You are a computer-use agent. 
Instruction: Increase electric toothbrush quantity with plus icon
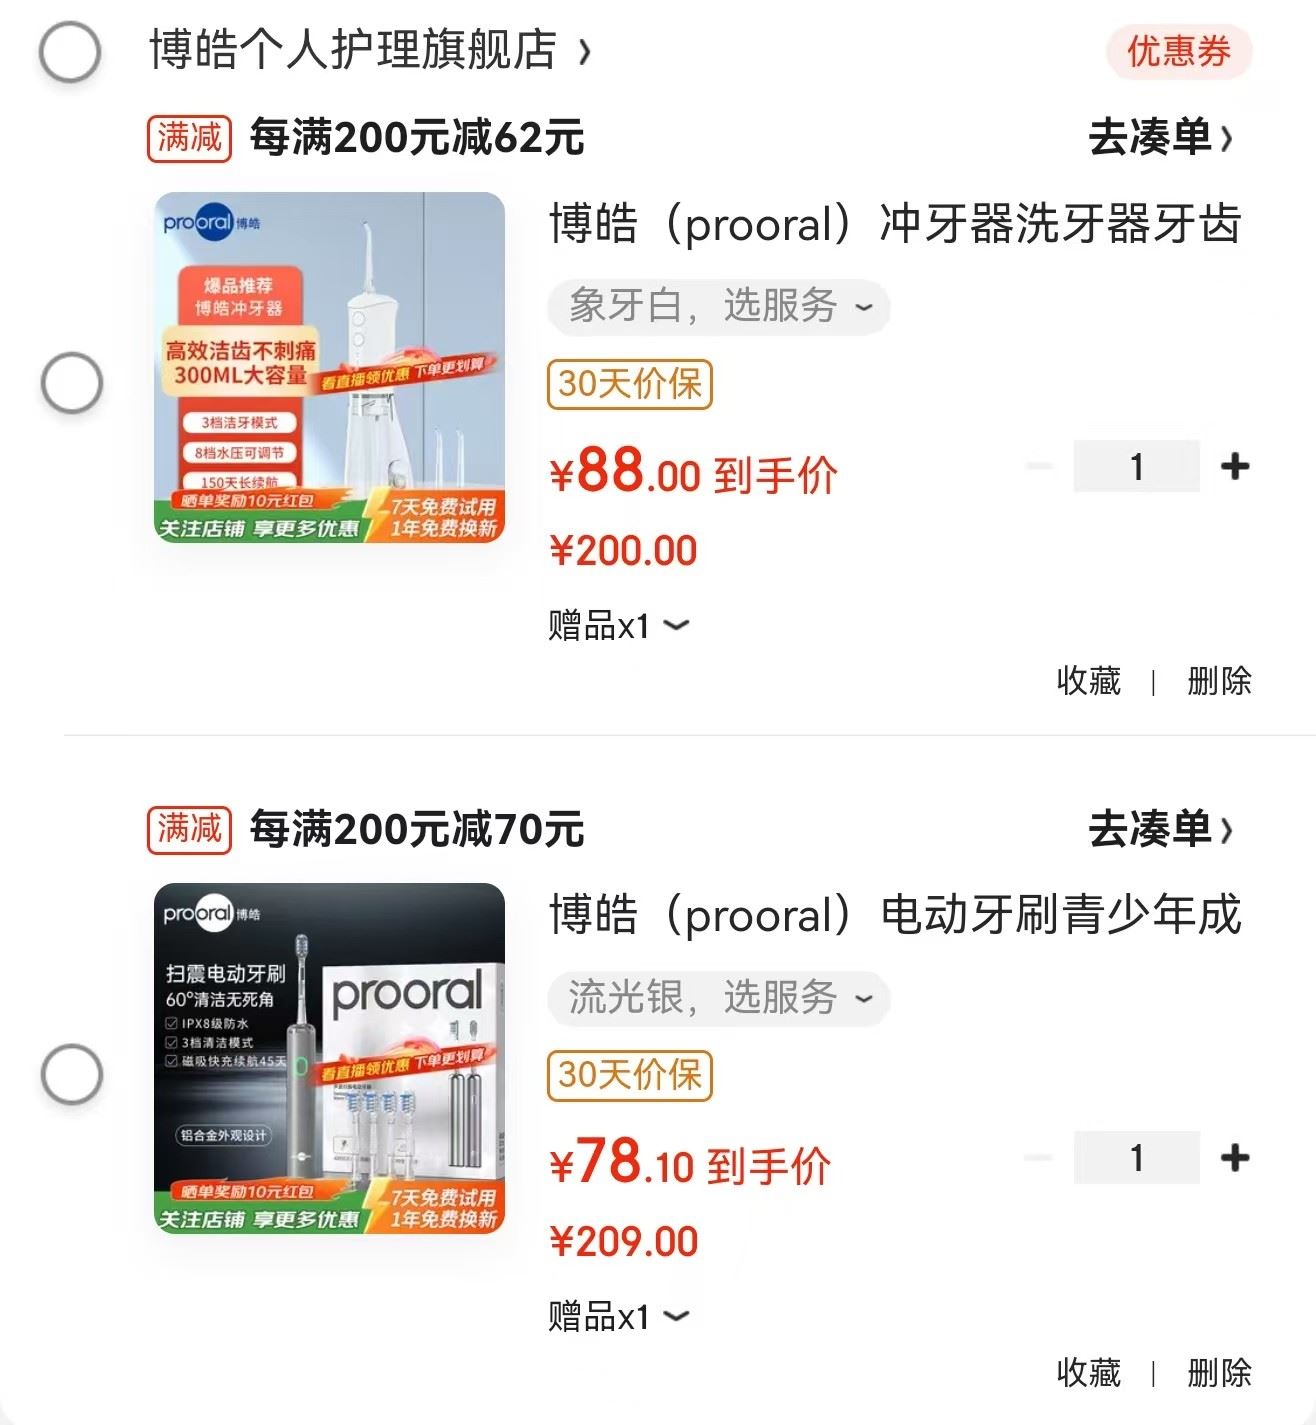[1235, 1158]
